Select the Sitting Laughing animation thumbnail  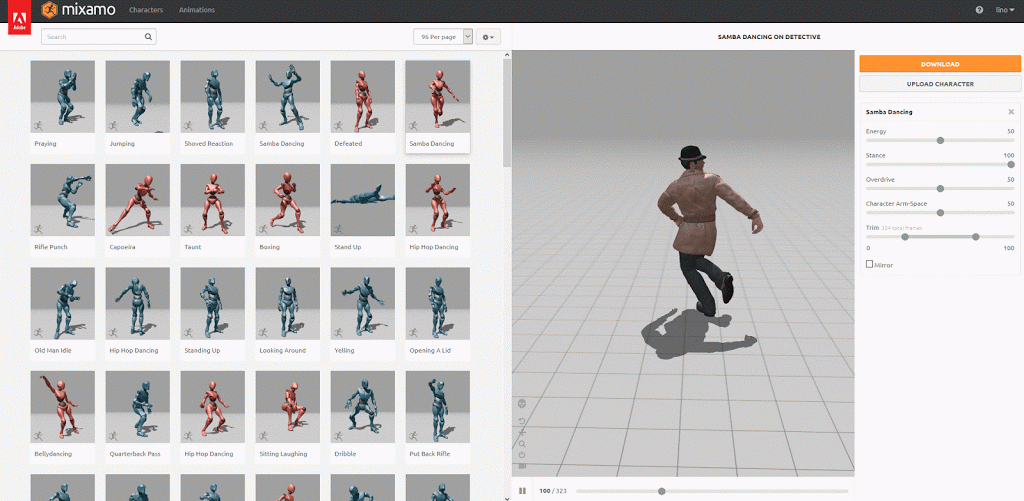coord(287,407)
